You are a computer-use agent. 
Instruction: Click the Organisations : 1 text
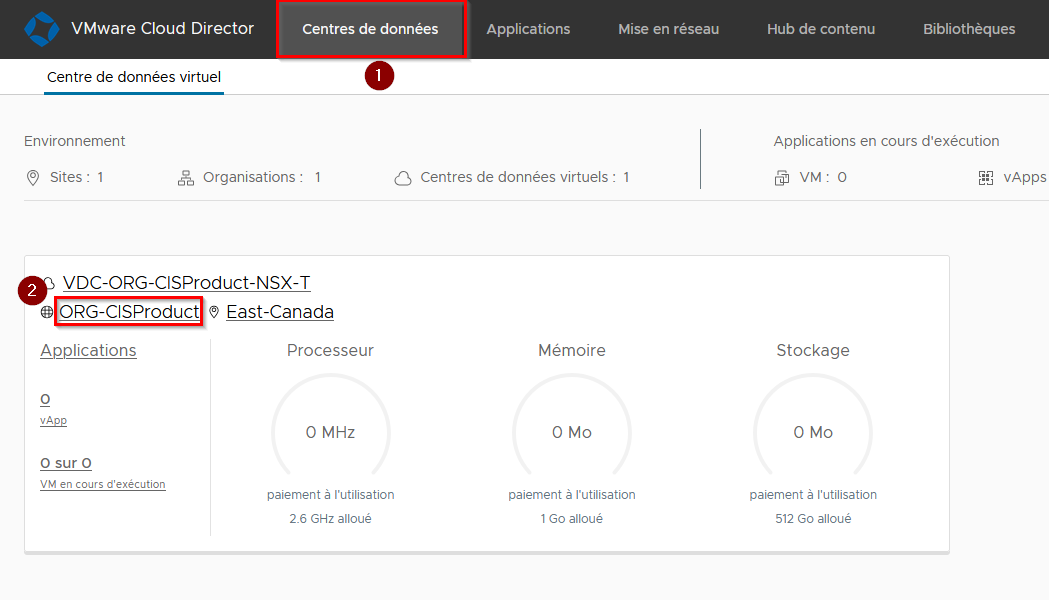262,177
